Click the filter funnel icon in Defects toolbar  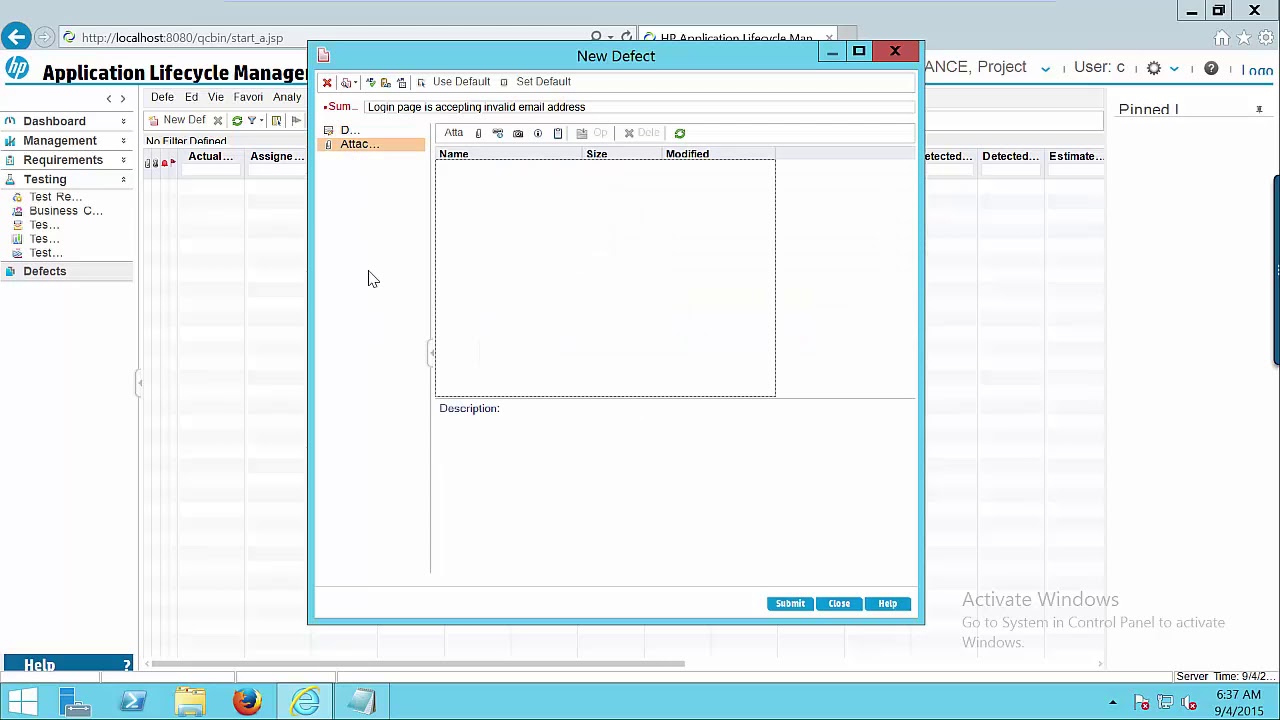coord(251,121)
